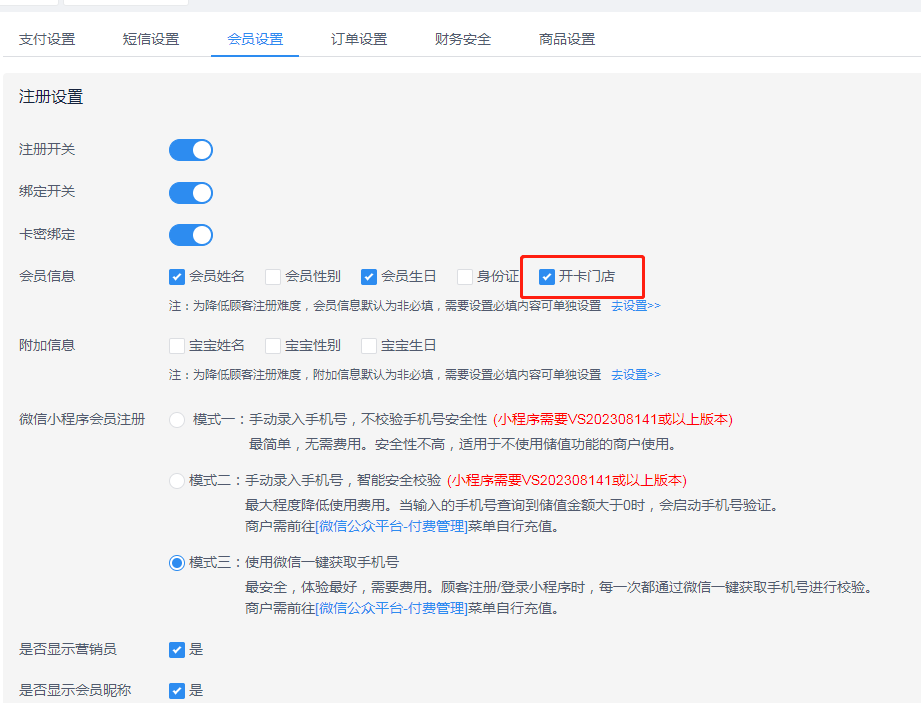Enable the 宝宝生日 checkbox
This screenshot has height=703, width=921.
pos(369,346)
